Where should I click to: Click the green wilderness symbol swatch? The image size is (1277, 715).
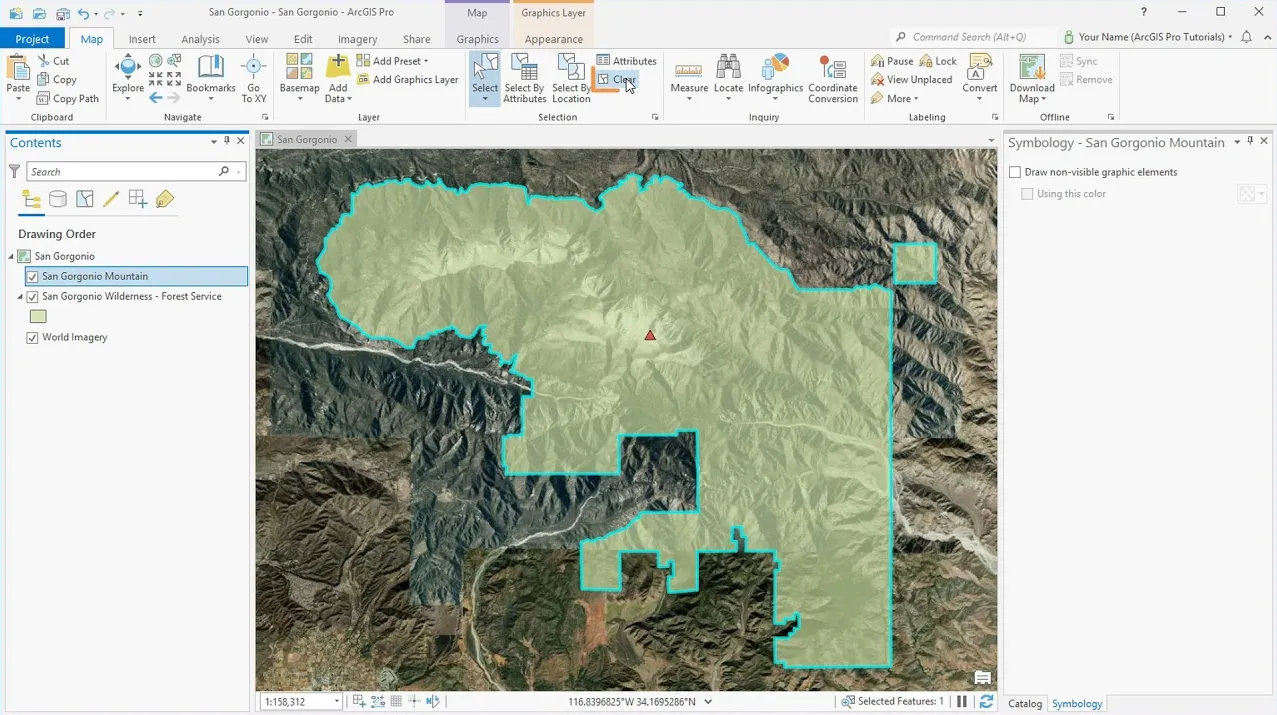click(x=38, y=317)
